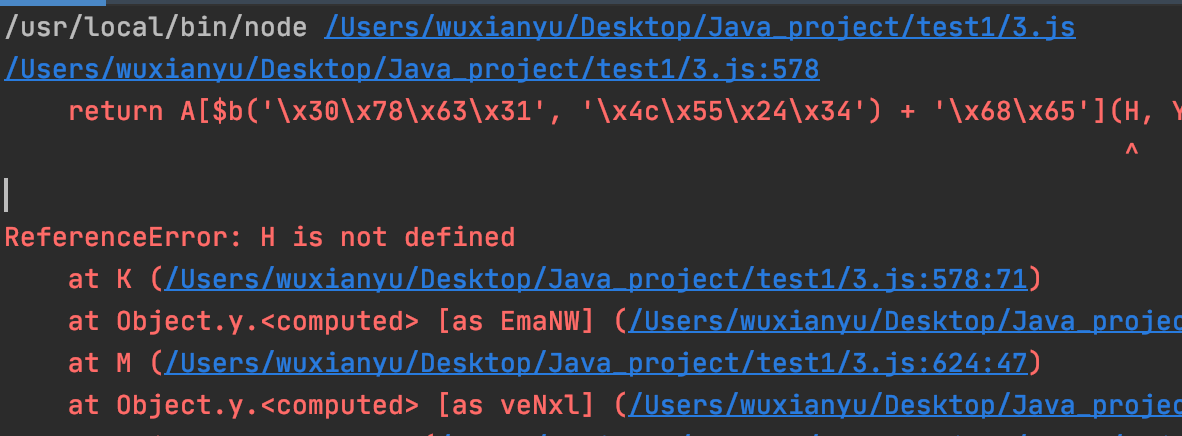
Task: Open the file link in veNxl stack frame
Action: 905,407
